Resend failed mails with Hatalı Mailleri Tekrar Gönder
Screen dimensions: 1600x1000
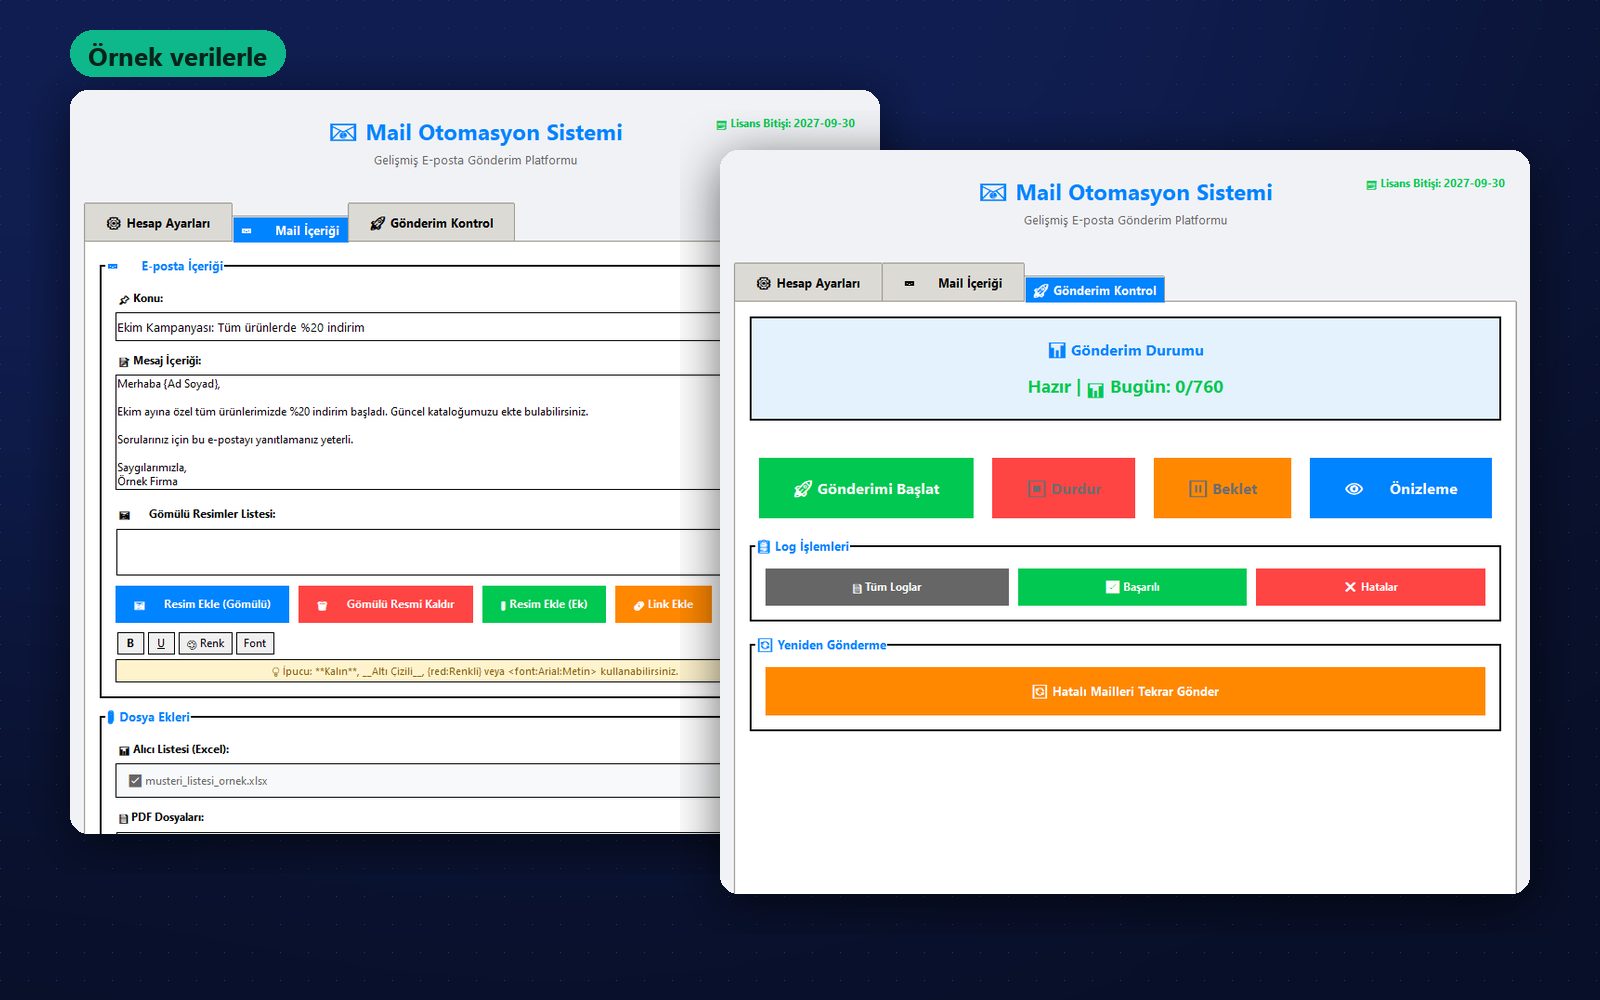pos(1125,691)
